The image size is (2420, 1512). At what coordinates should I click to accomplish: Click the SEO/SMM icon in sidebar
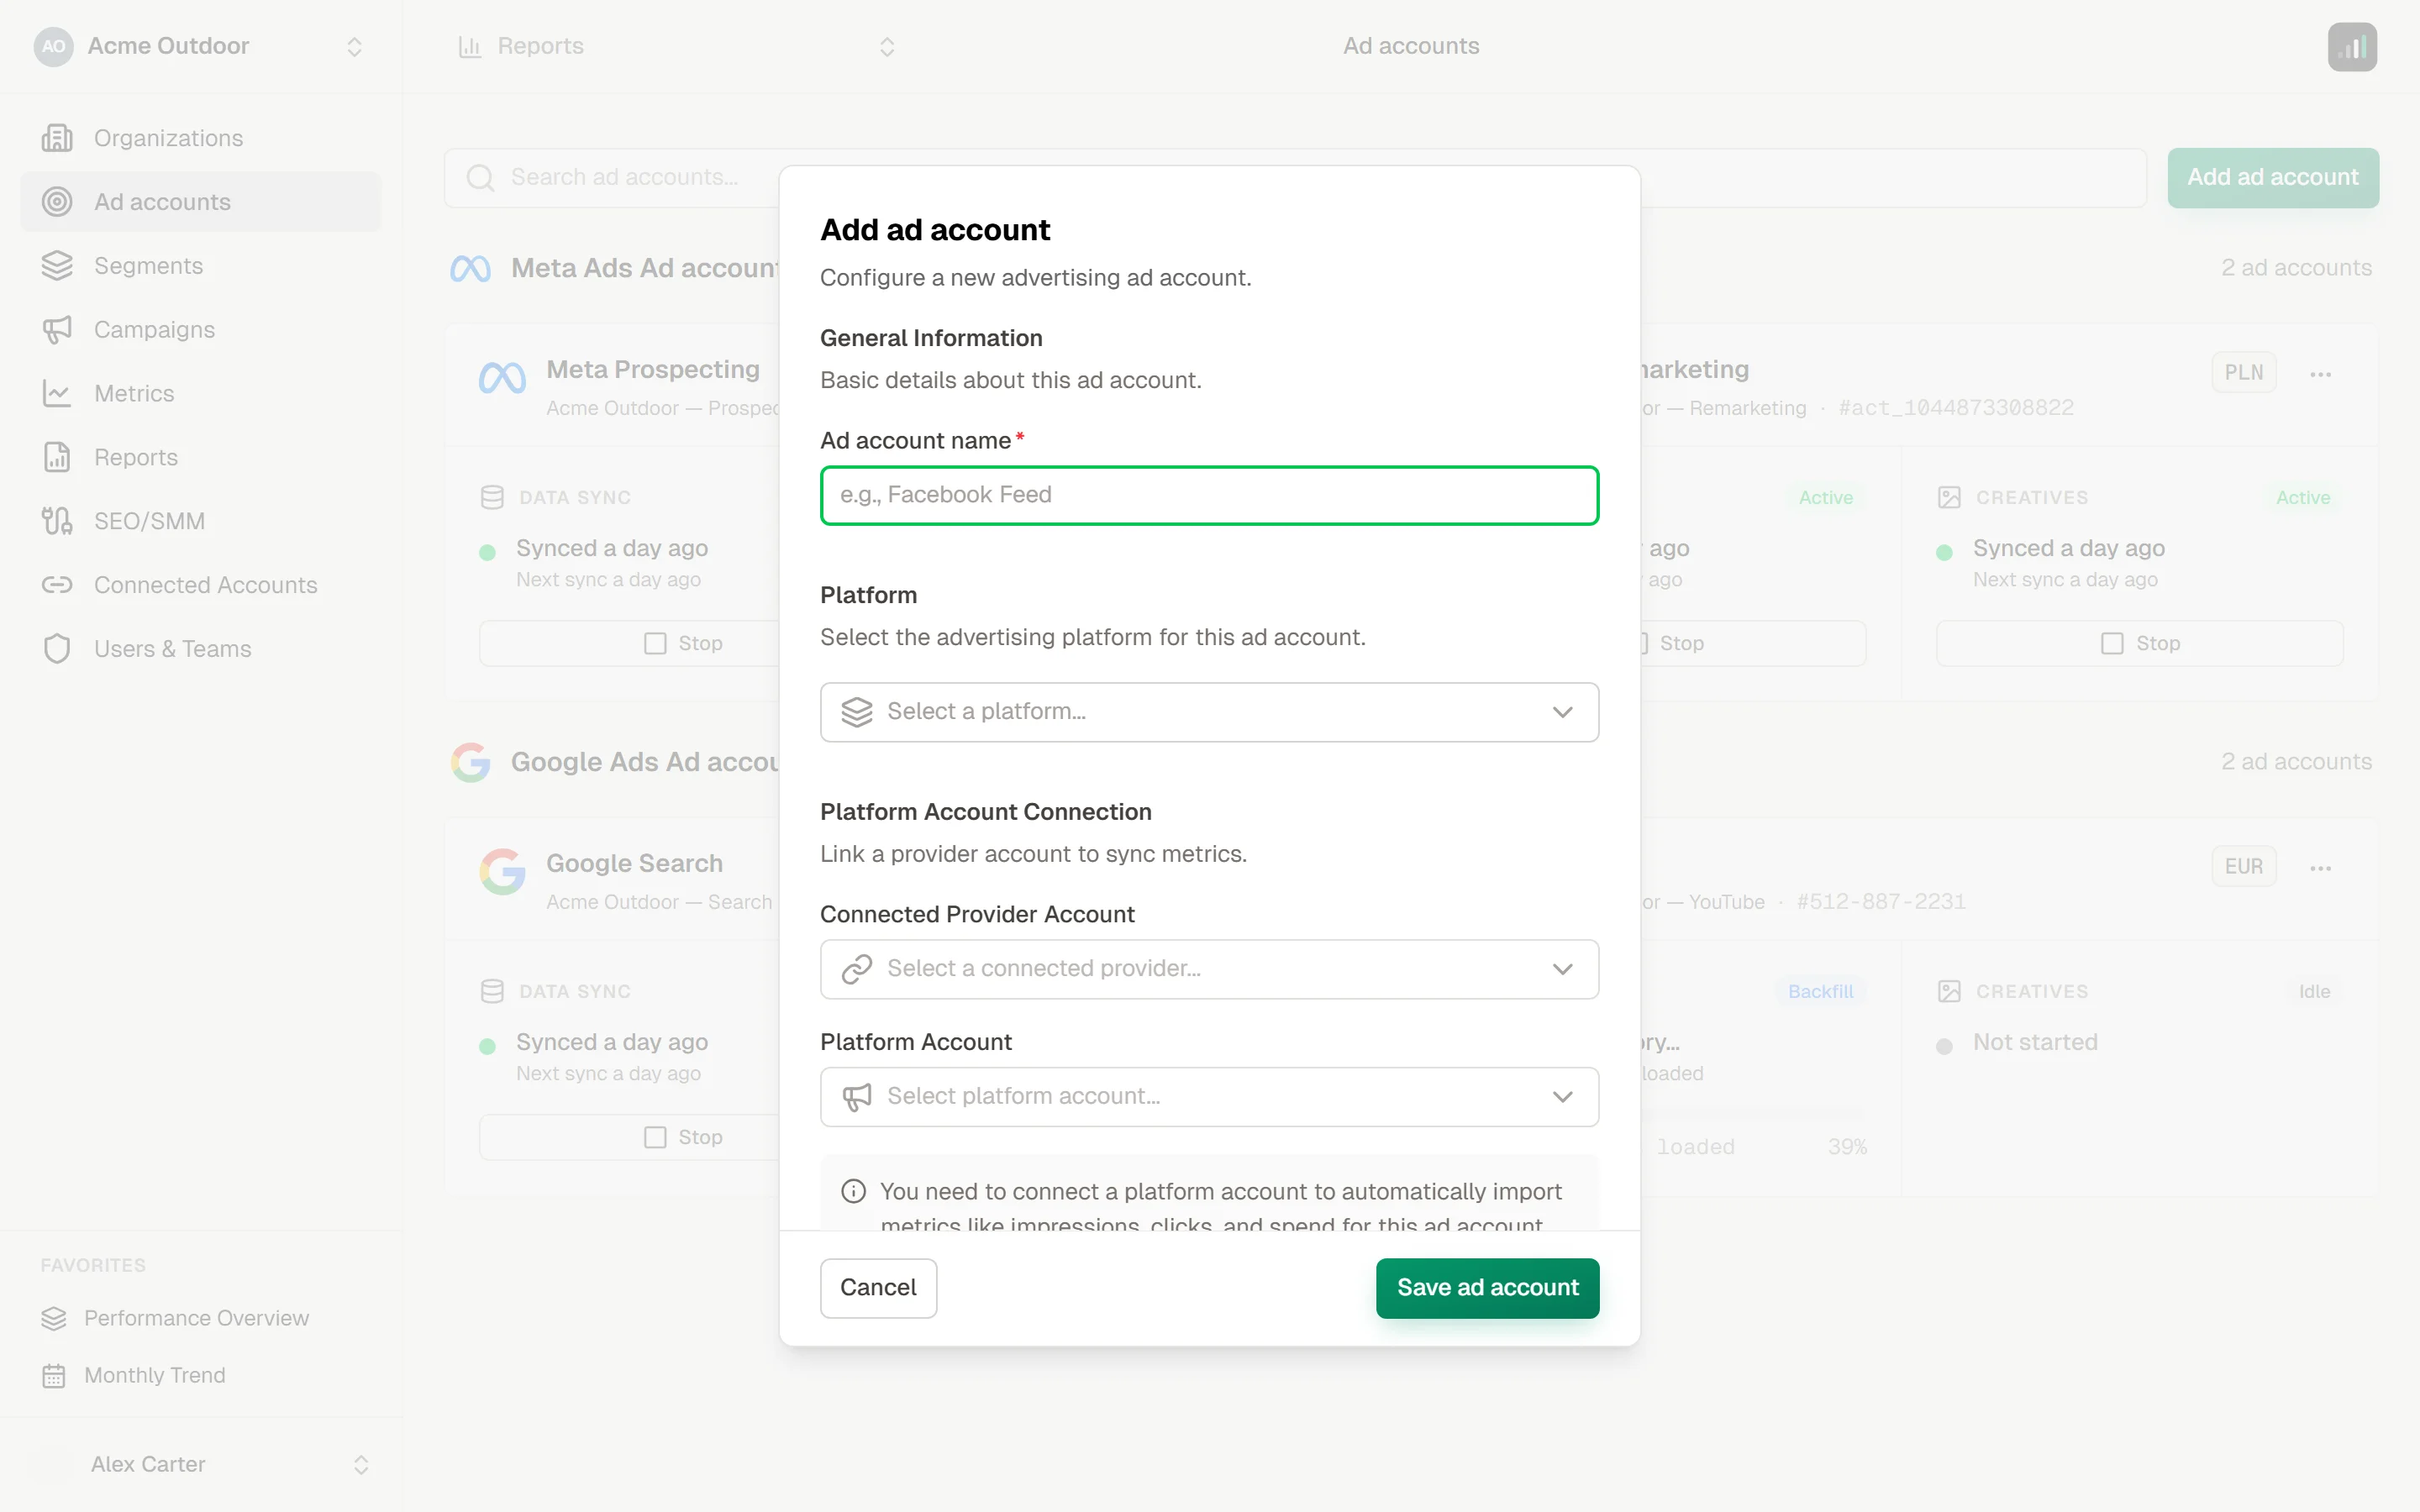point(57,521)
